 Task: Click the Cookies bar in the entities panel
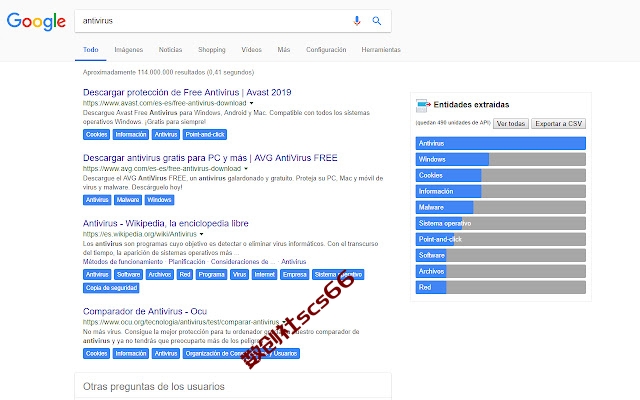coord(500,175)
